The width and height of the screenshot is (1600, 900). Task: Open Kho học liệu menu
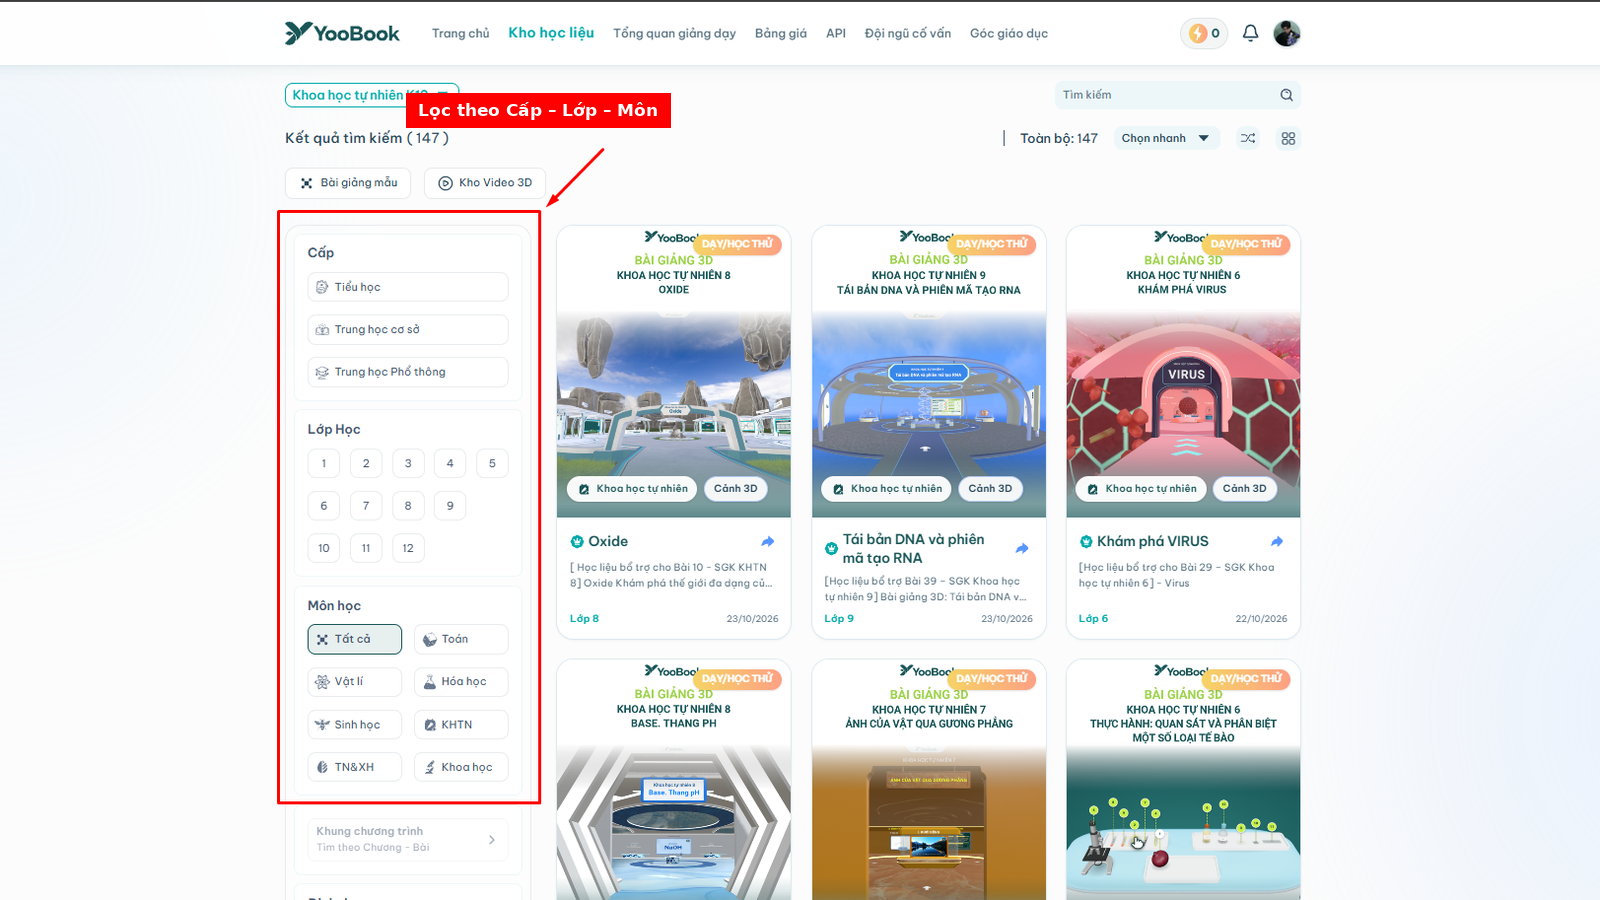tap(551, 33)
